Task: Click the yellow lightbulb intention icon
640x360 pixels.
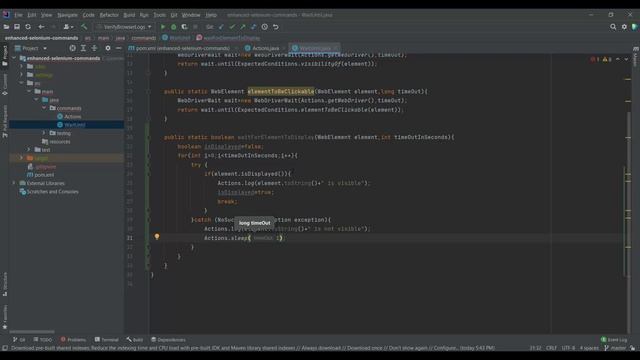Action: point(157,237)
